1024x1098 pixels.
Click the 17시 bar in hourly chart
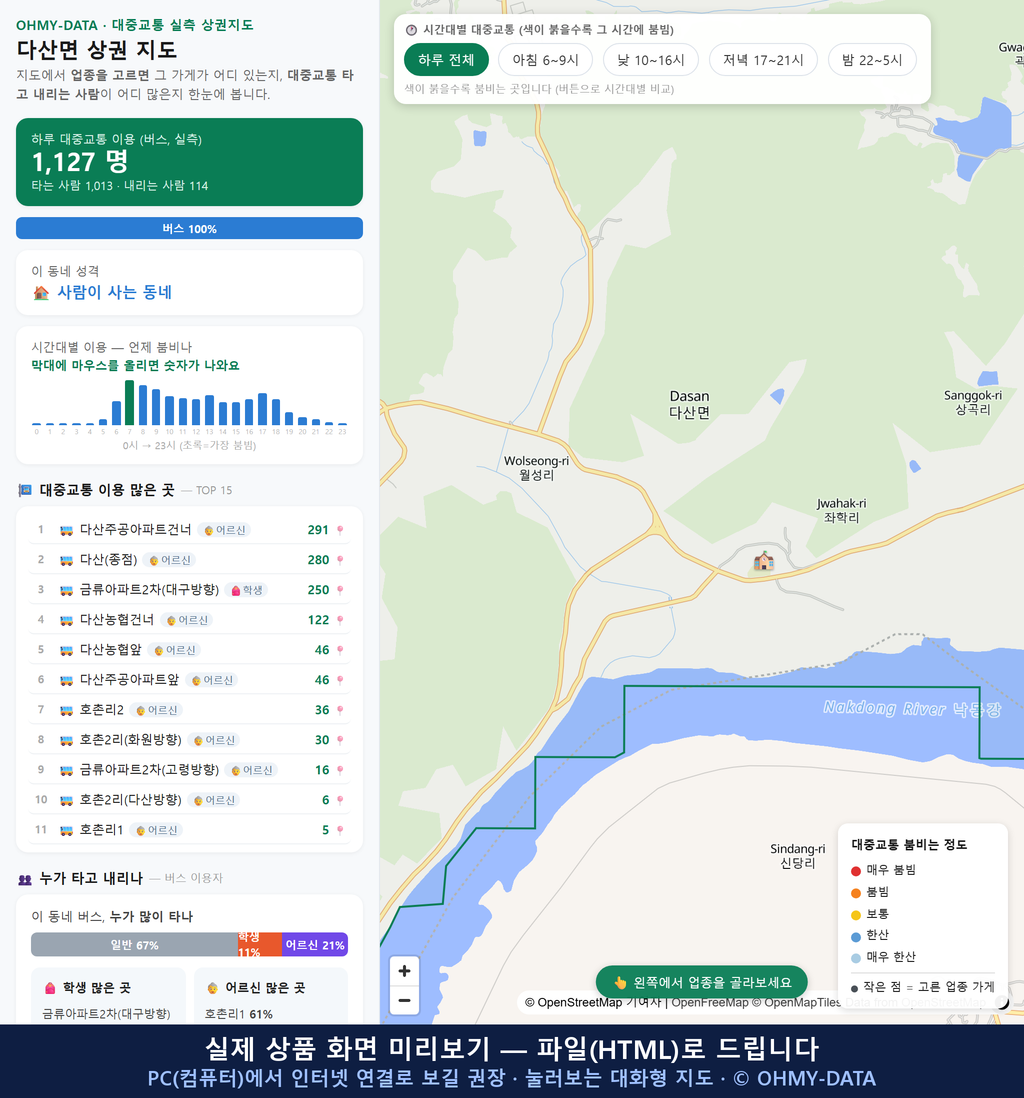click(x=263, y=409)
